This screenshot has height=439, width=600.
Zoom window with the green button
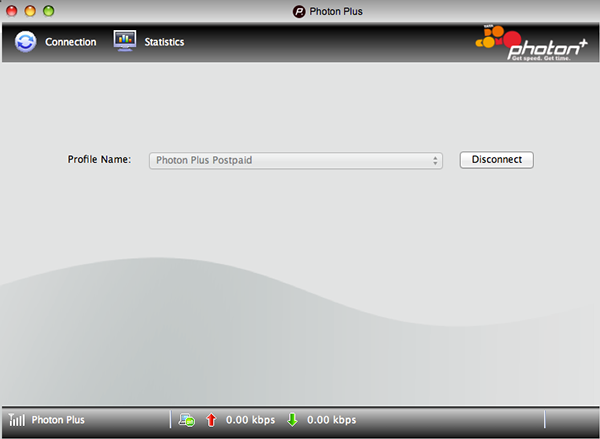[48, 11]
